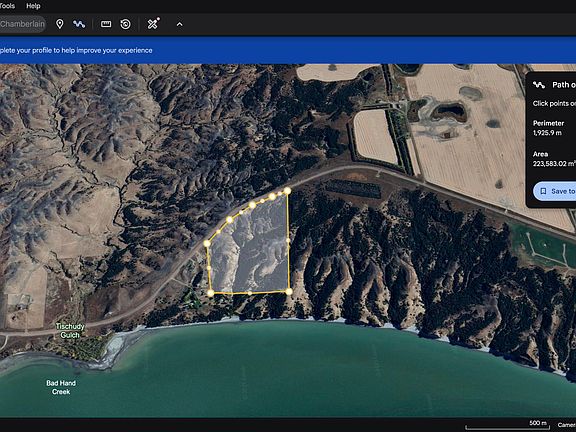Select the Tischudy Gulch map label
576x432 pixels.
[x=69, y=331]
